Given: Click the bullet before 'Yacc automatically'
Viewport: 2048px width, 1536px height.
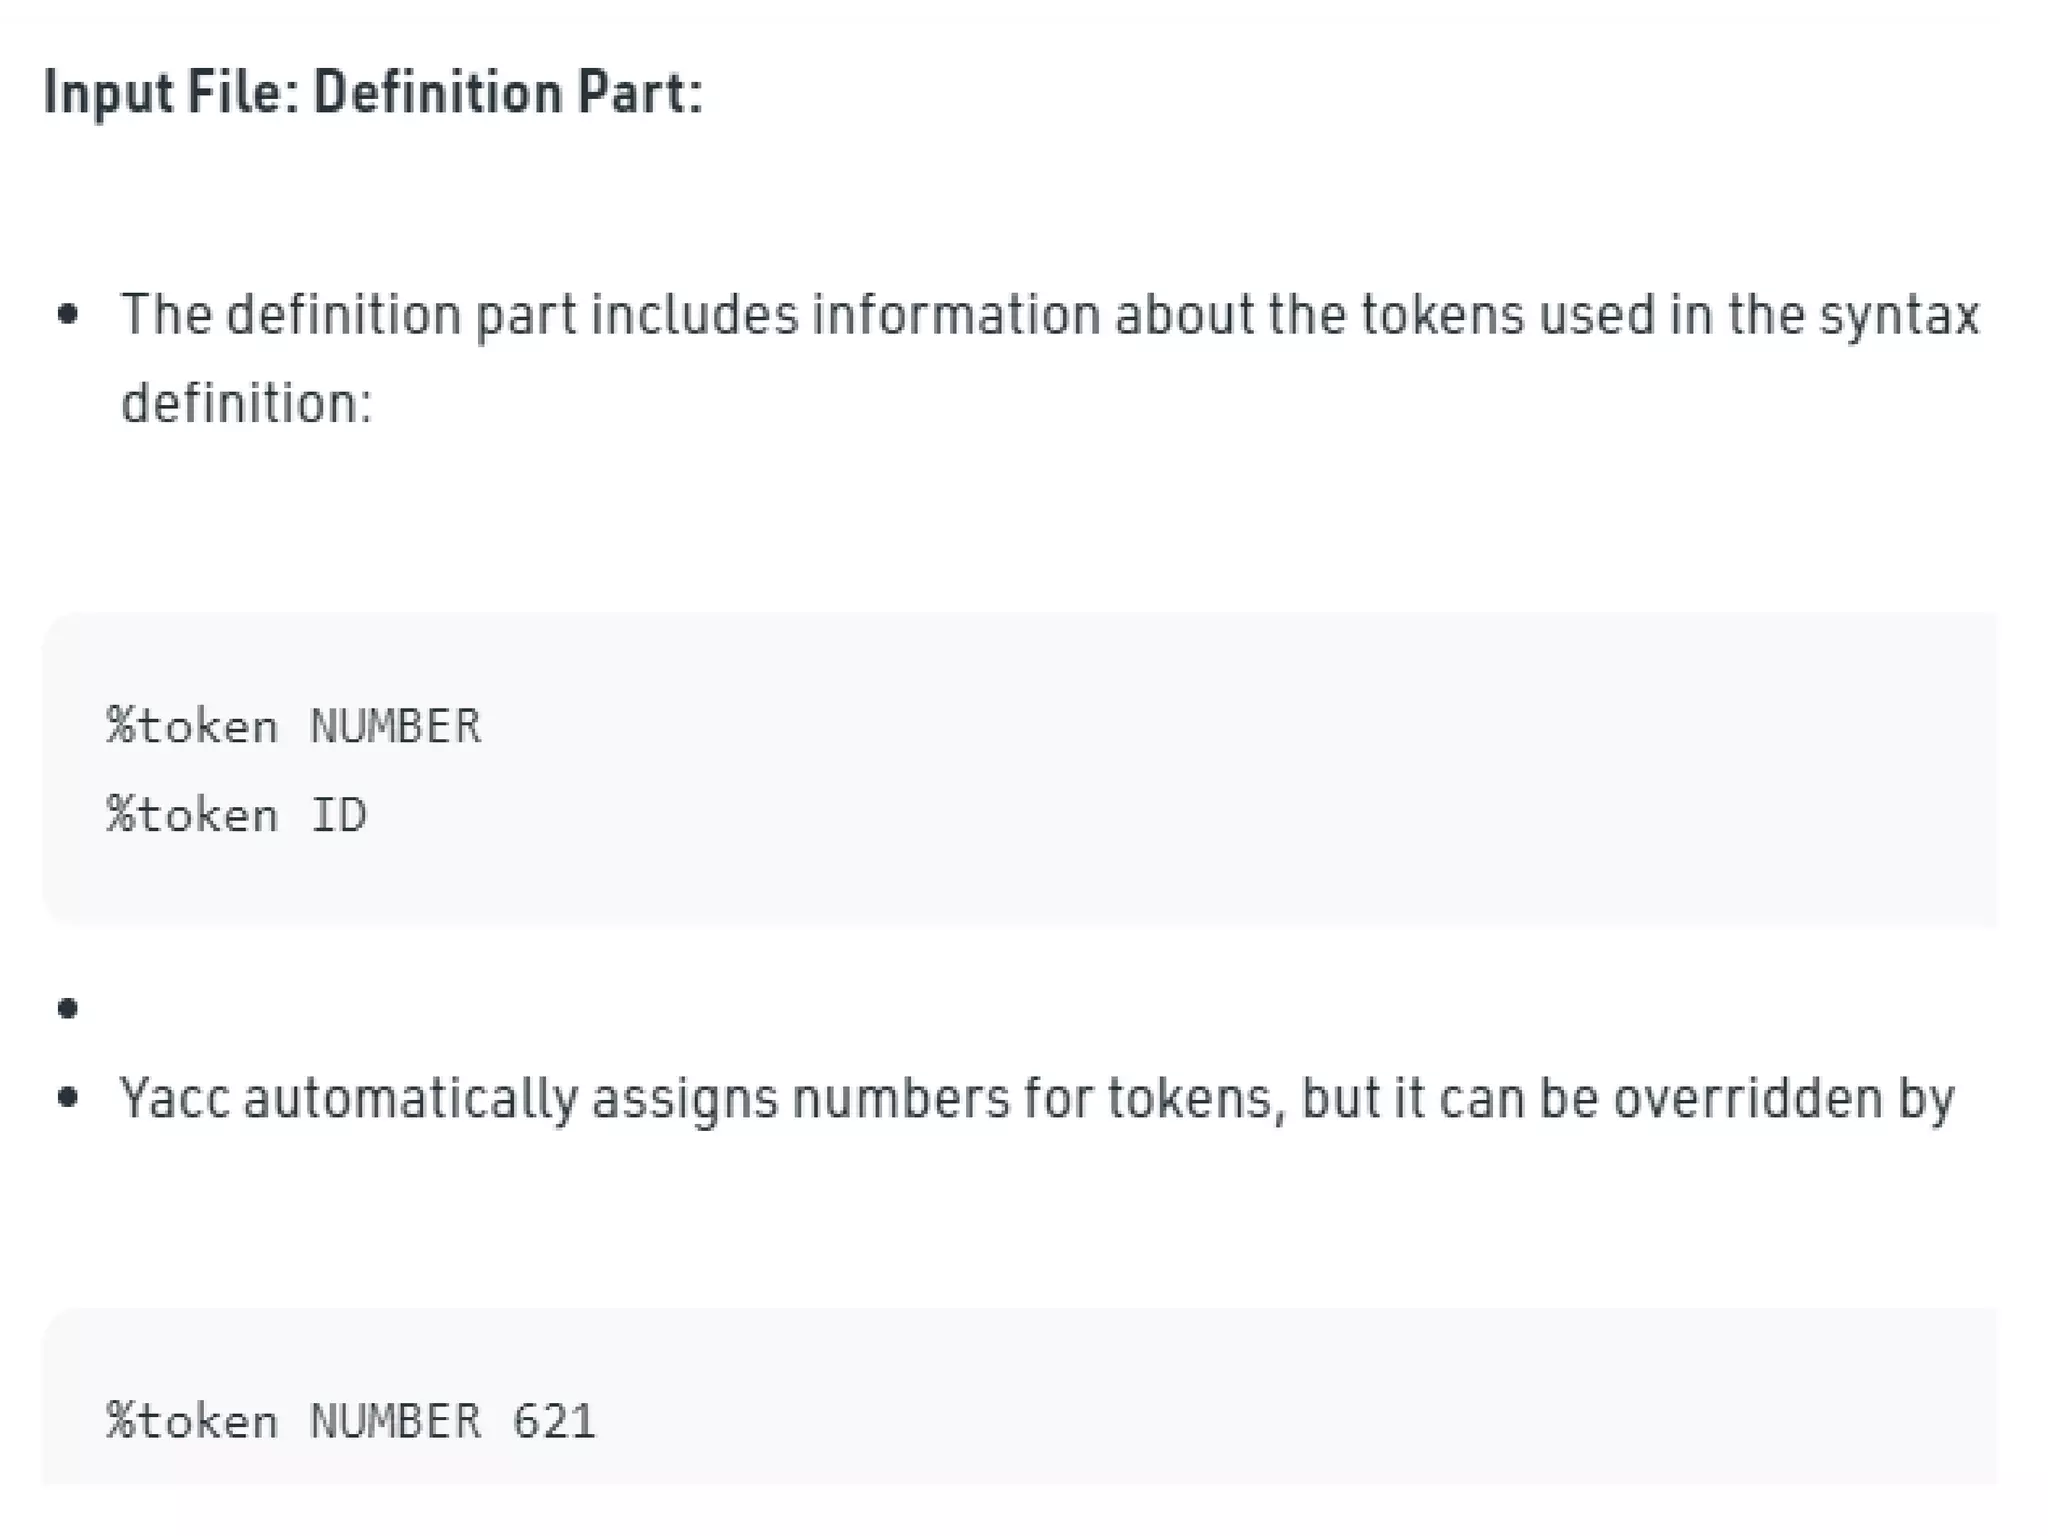Looking at the screenshot, I should [68, 1098].
